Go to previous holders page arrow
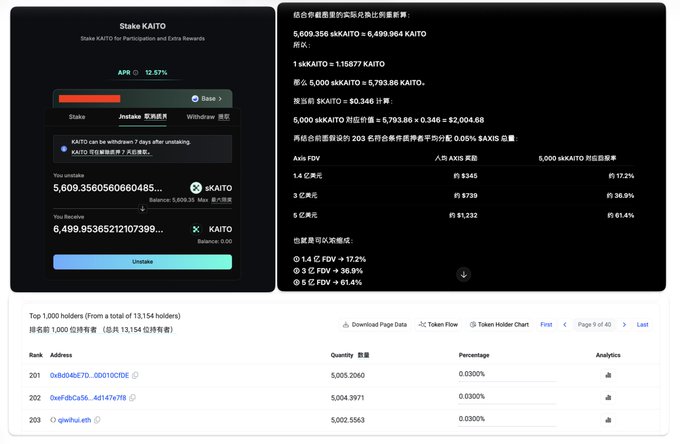The height and width of the screenshot is (444, 680). (x=565, y=324)
